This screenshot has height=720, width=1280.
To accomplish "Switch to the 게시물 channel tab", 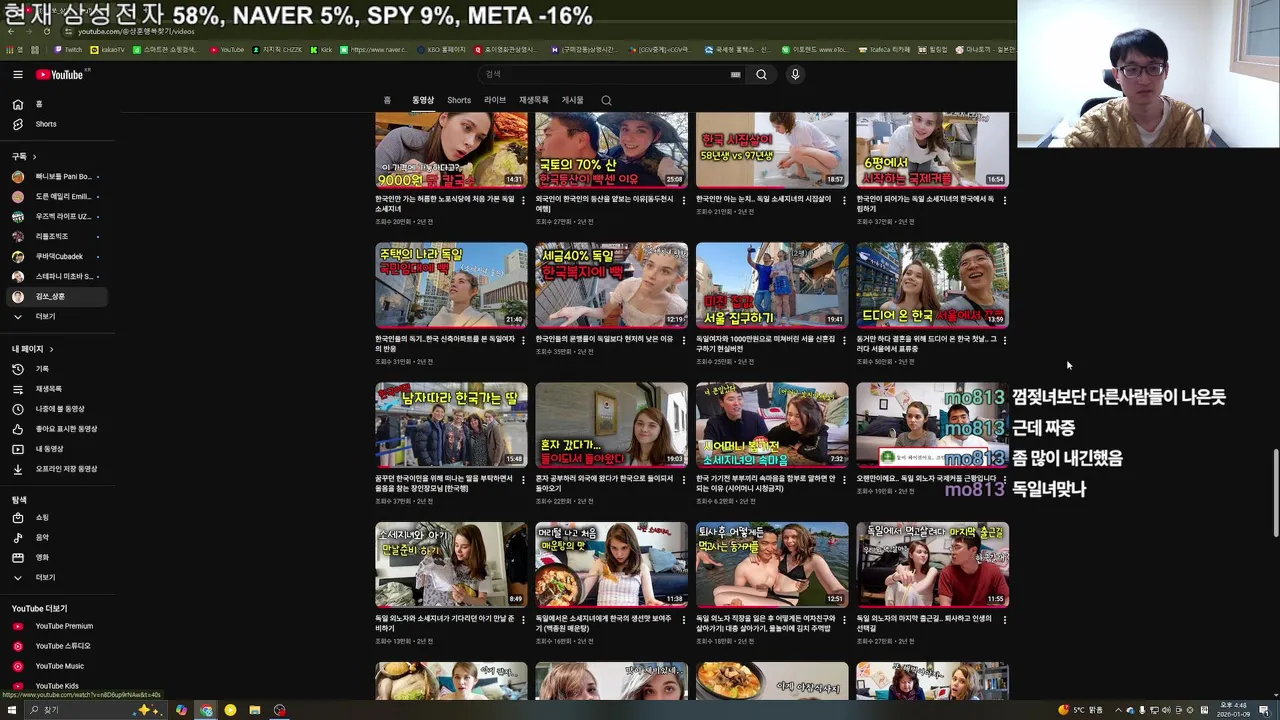I will (x=572, y=100).
